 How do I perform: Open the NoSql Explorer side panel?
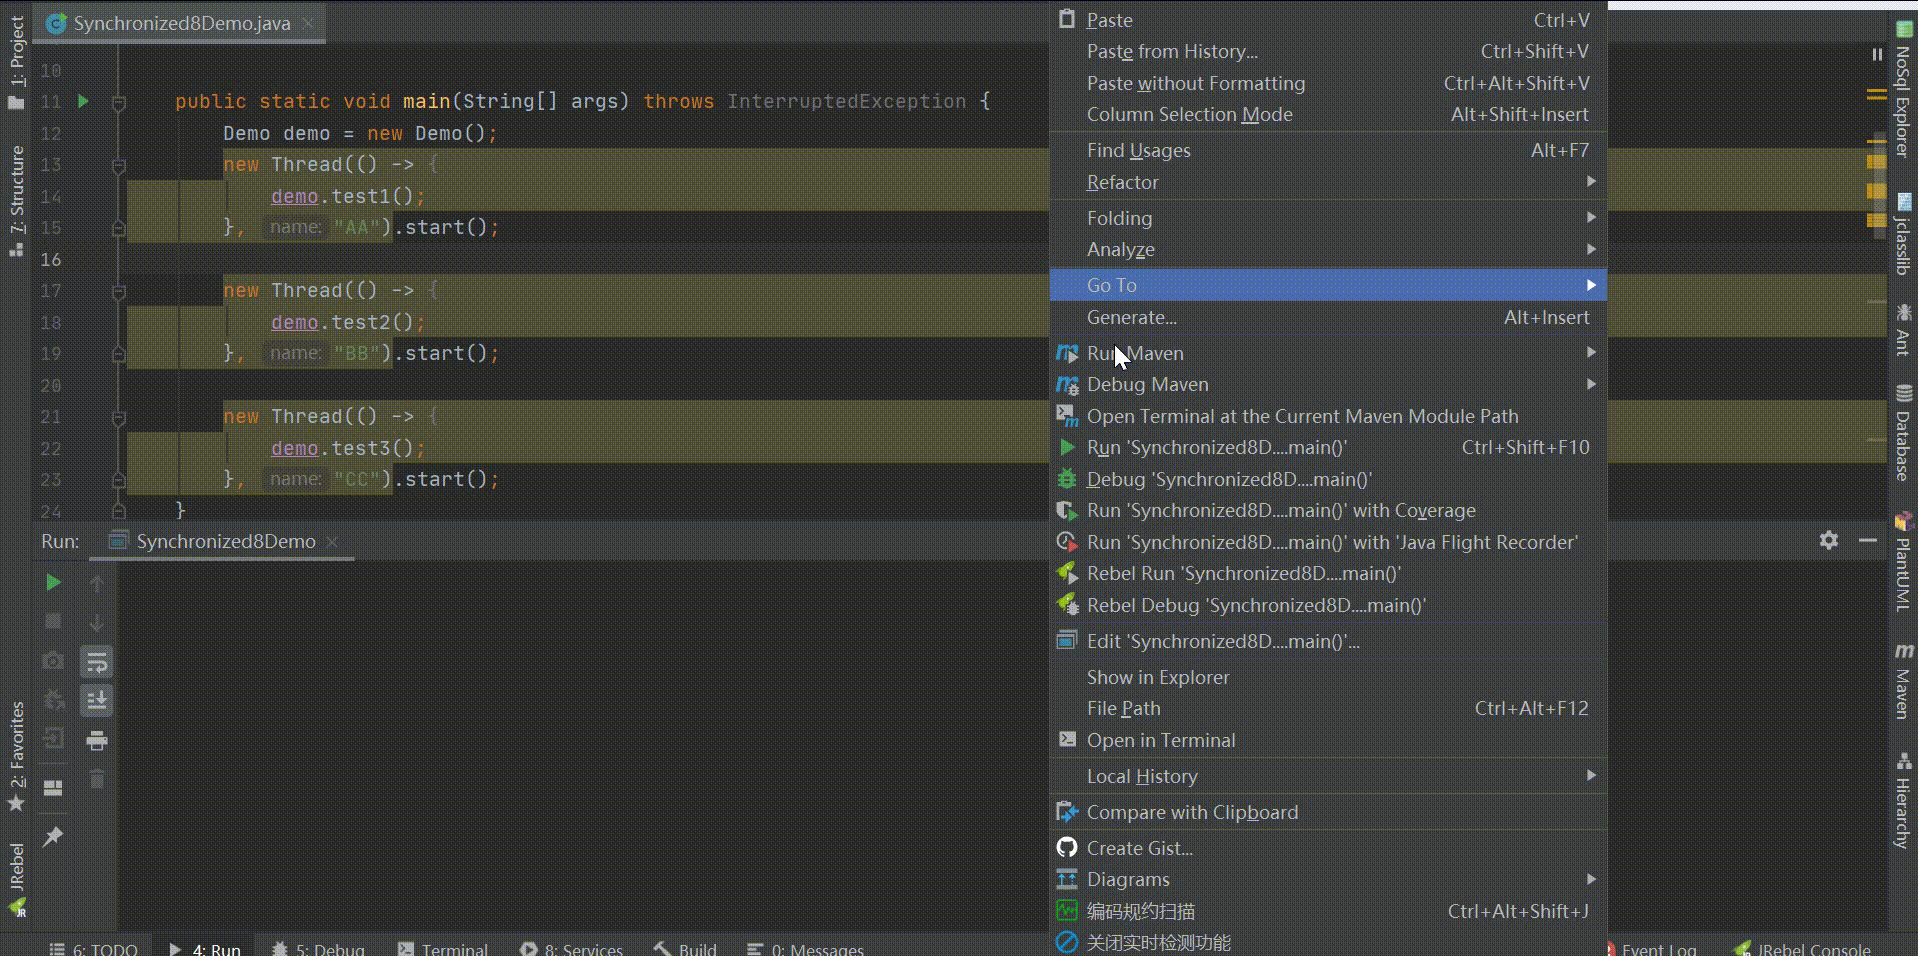(1902, 89)
